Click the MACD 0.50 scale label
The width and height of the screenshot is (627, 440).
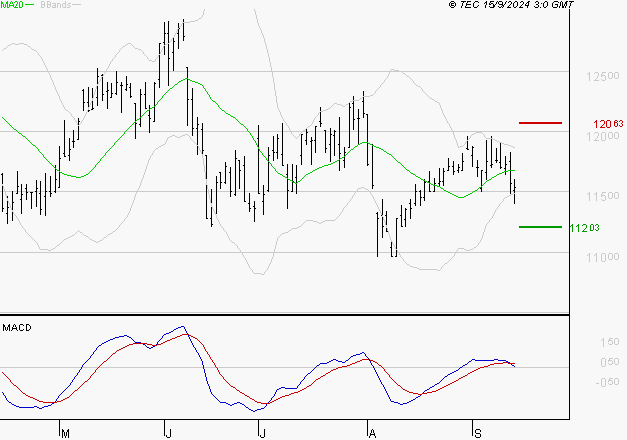[609, 362]
